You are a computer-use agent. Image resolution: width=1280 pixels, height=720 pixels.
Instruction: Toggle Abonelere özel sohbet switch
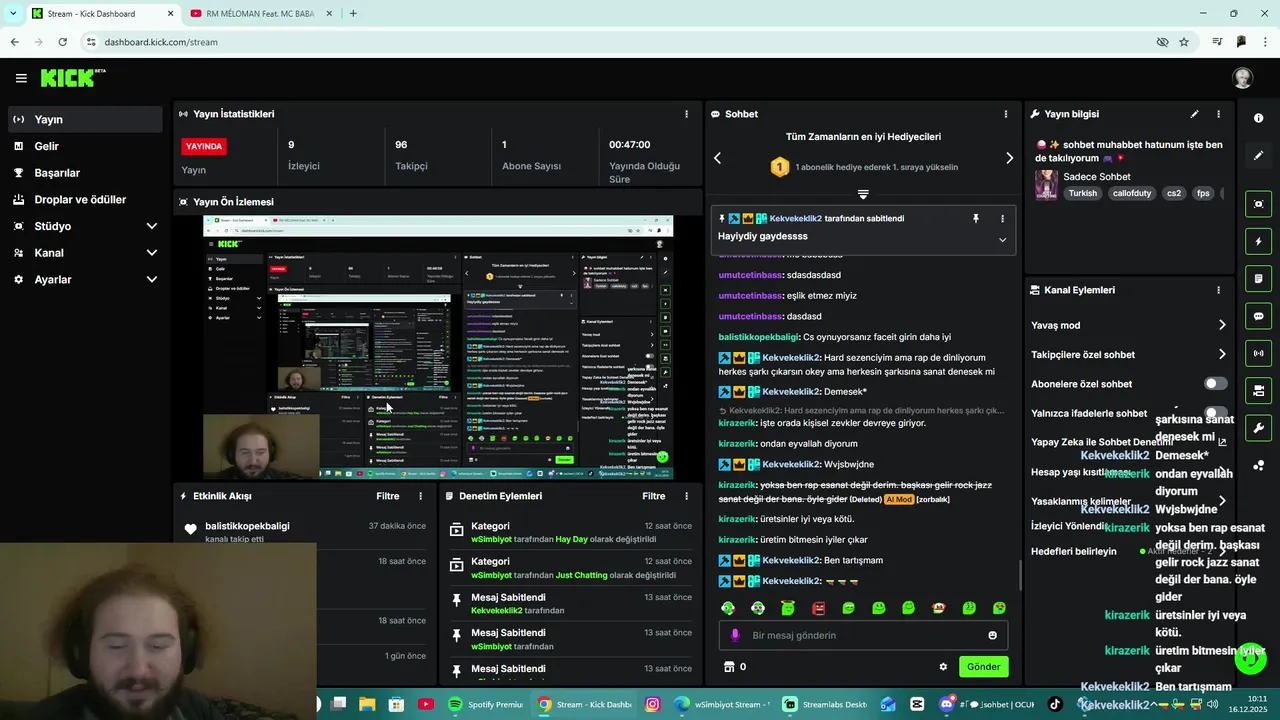click(x=1215, y=384)
